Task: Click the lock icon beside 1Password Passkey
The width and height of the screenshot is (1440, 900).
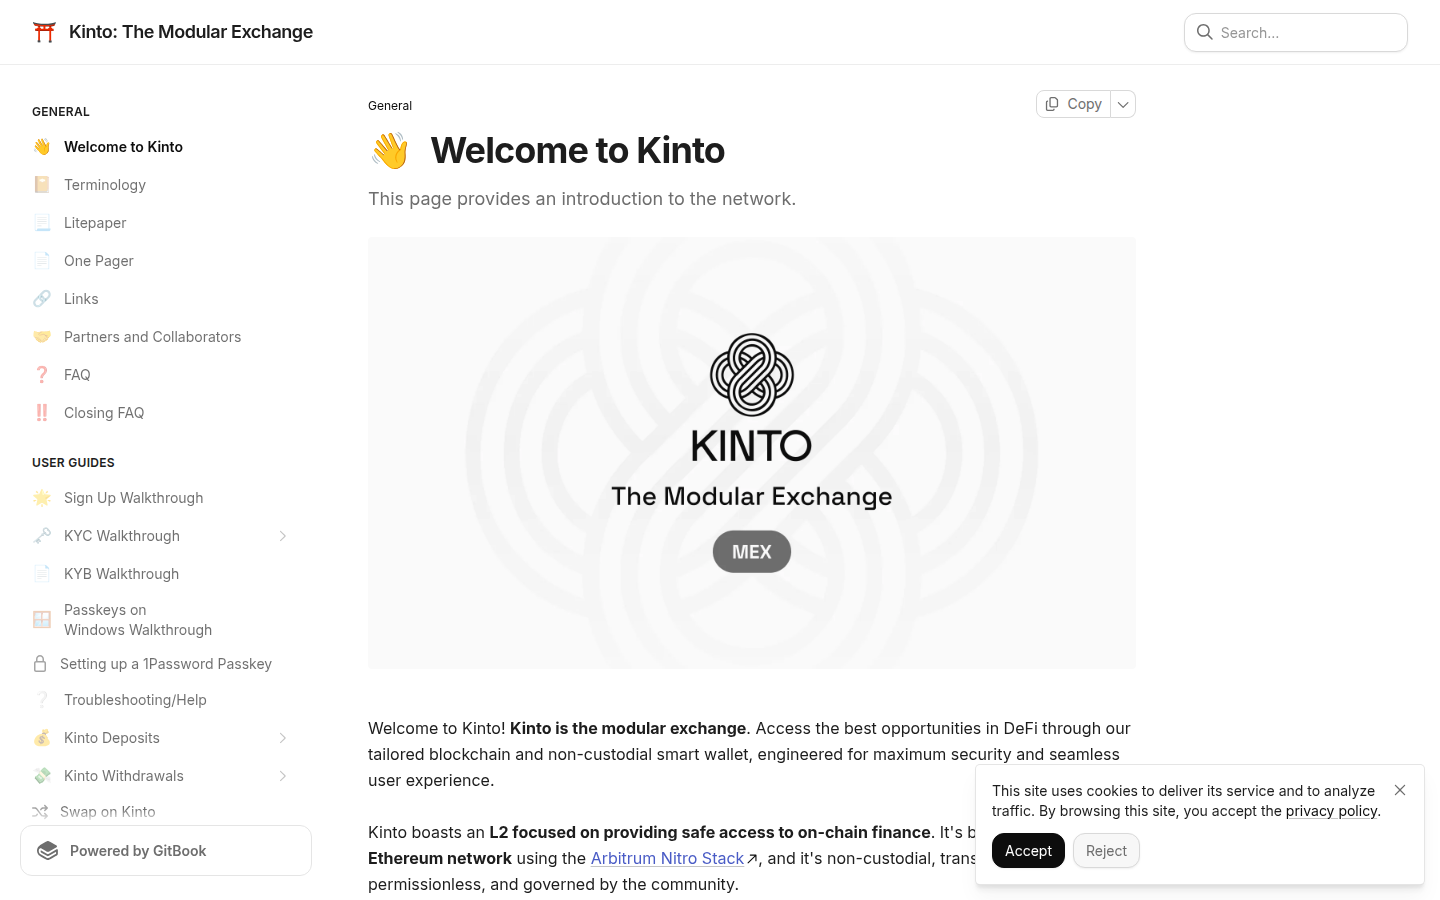Action: tap(40, 664)
